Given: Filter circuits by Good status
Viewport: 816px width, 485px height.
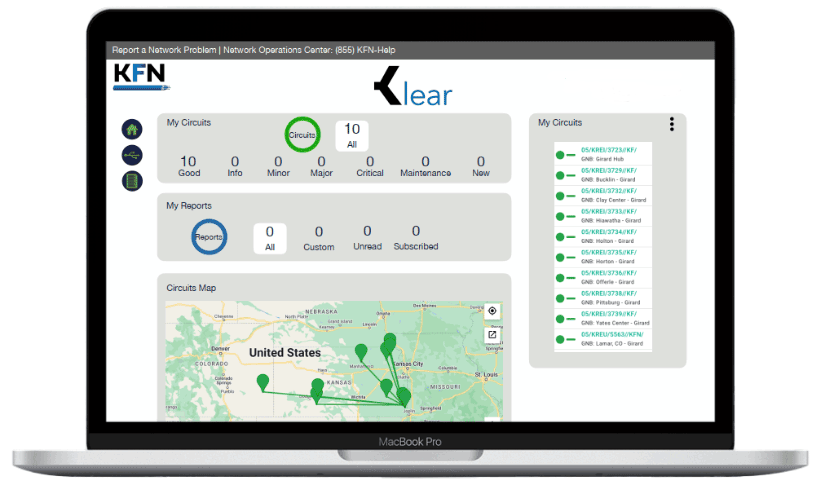Looking at the screenshot, I should point(188,166).
